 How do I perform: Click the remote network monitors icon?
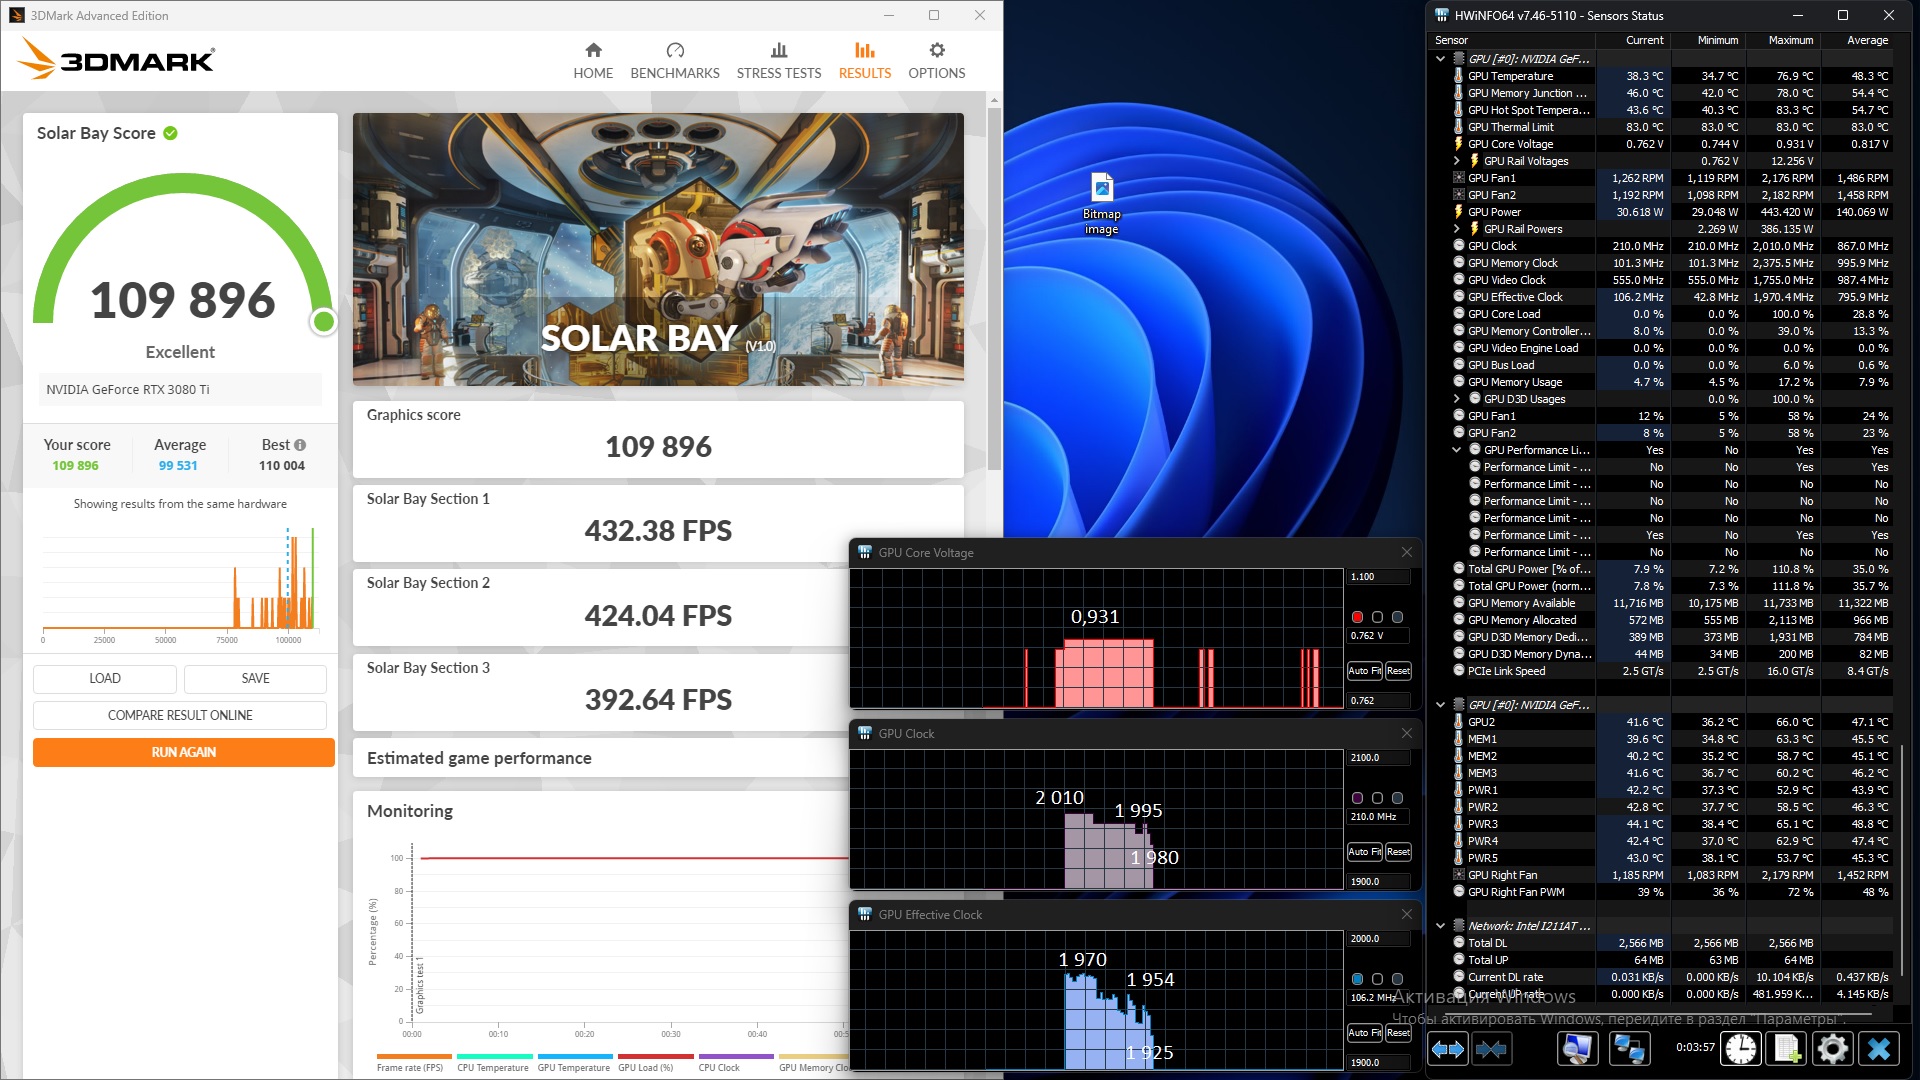tap(1629, 1048)
